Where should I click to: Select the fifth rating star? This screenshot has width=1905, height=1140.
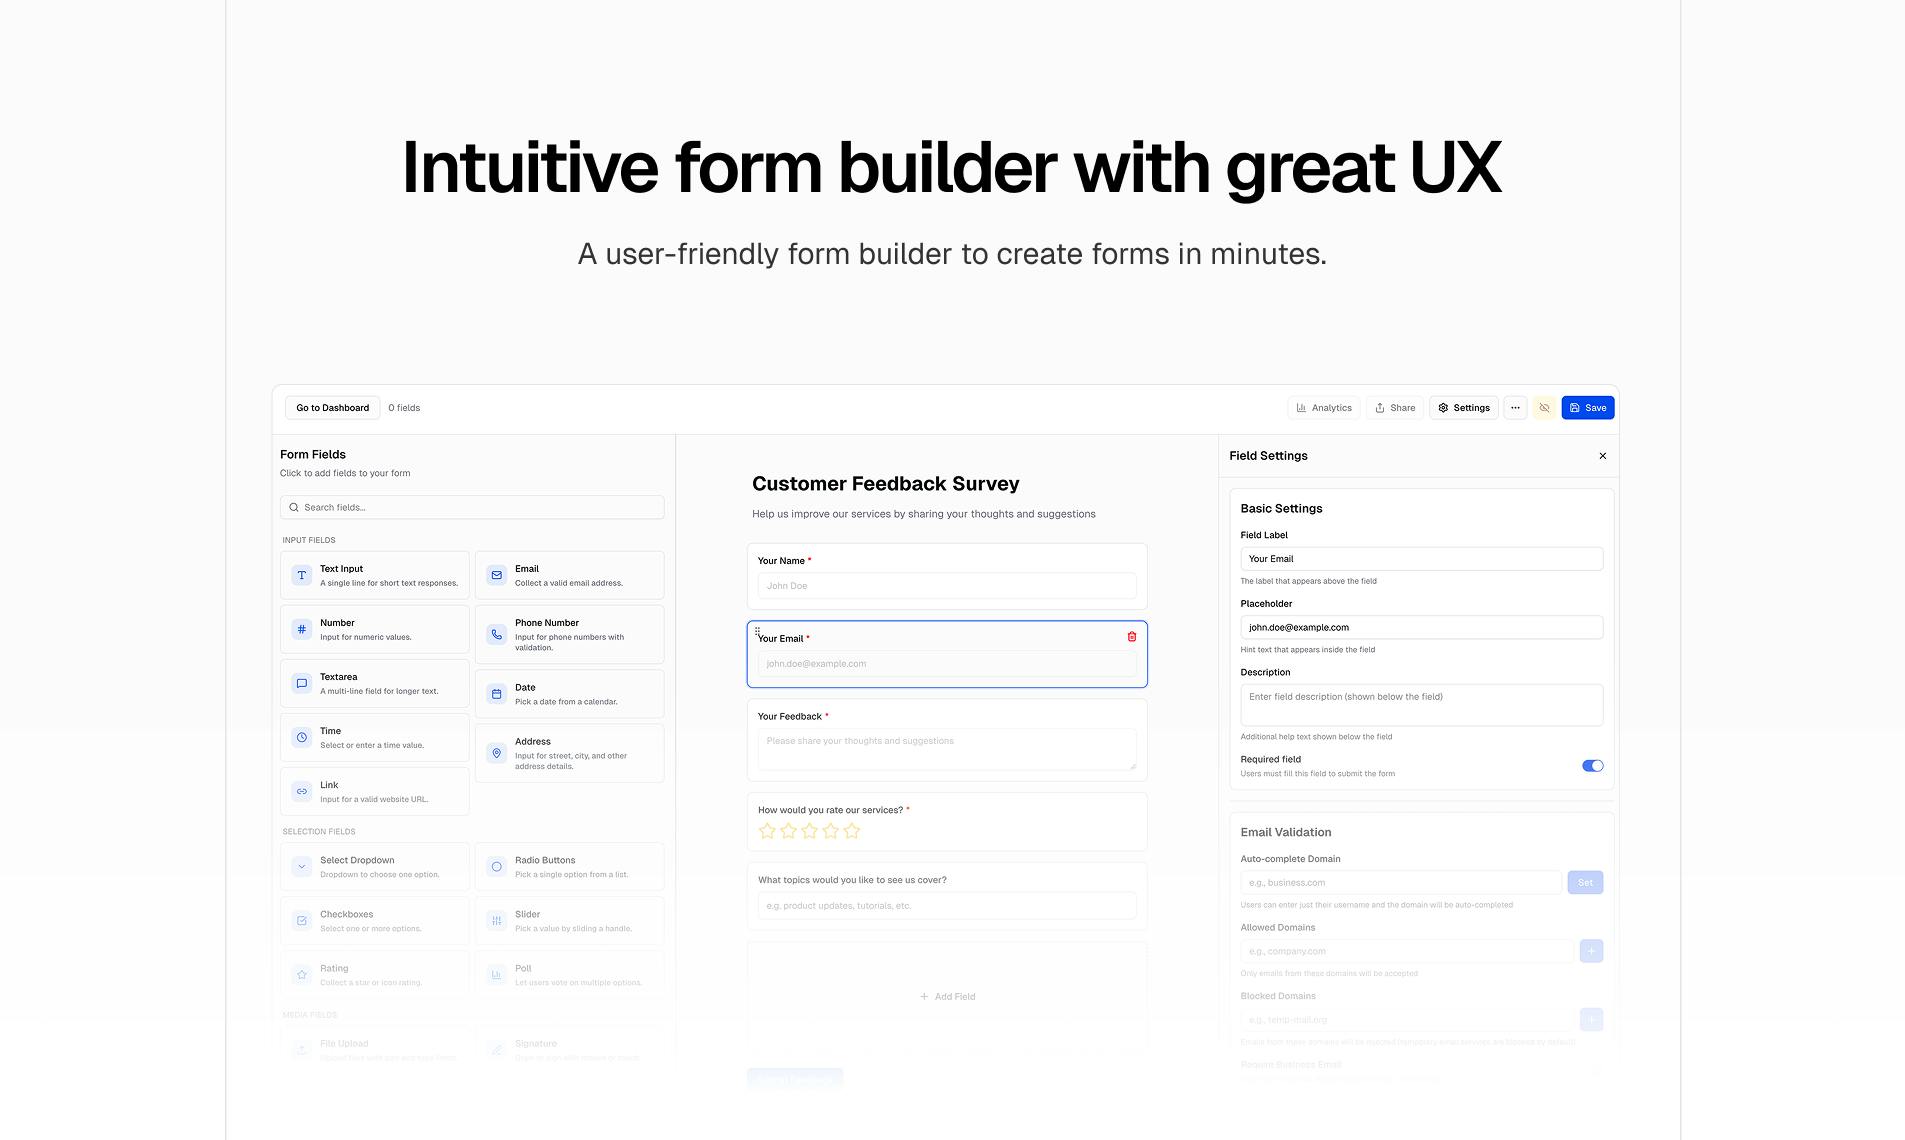coord(851,831)
